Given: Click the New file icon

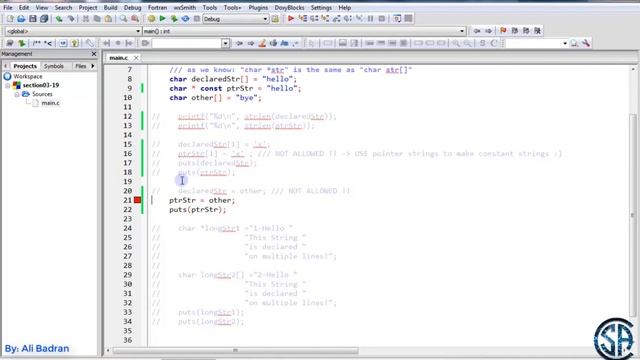Looking at the screenshot, I should click(10, 19).
